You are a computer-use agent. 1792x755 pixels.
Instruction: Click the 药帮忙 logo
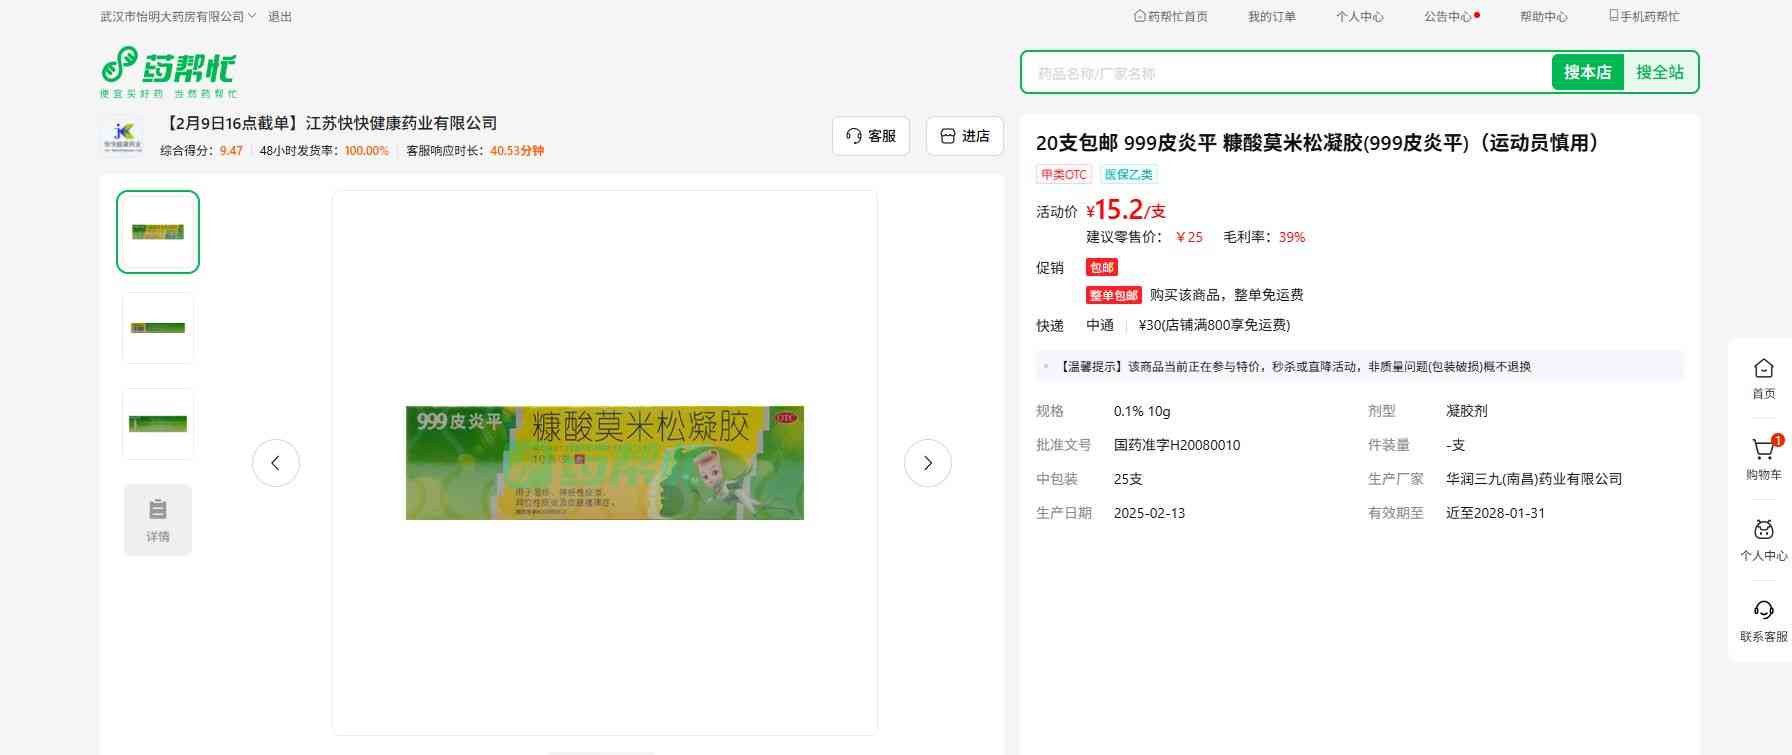click(168, 71)
